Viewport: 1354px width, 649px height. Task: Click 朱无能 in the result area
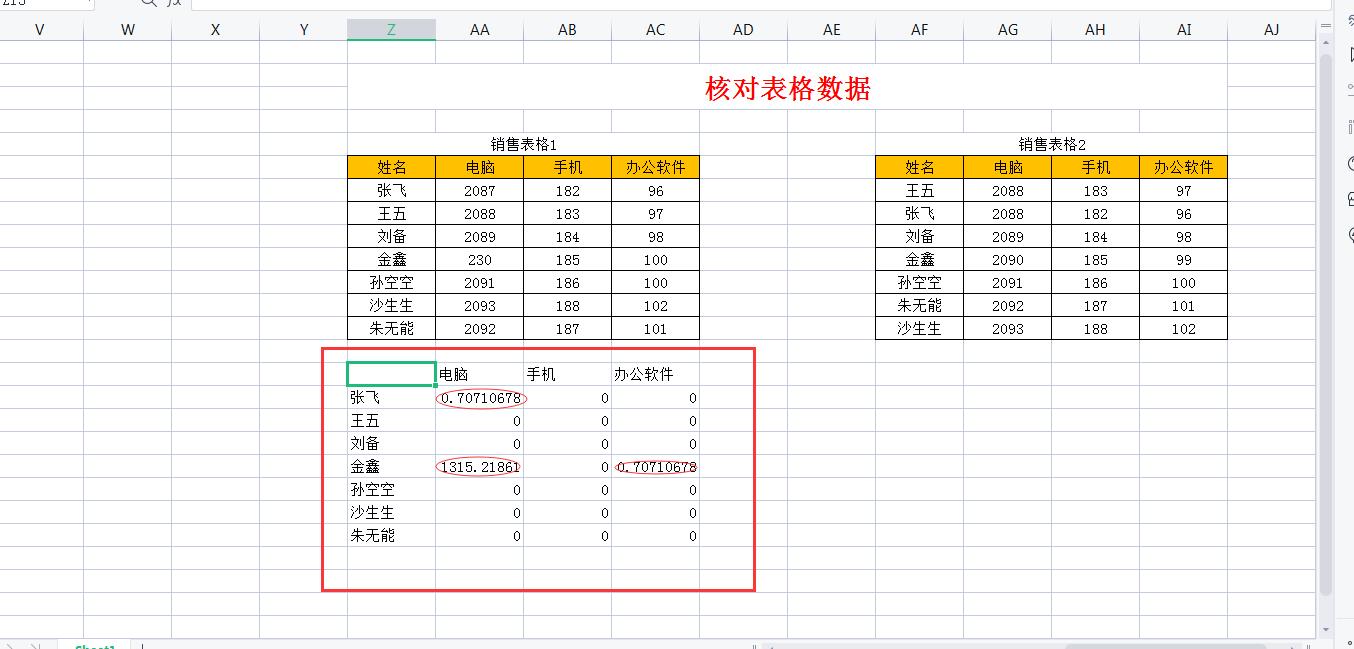point(392,535)
